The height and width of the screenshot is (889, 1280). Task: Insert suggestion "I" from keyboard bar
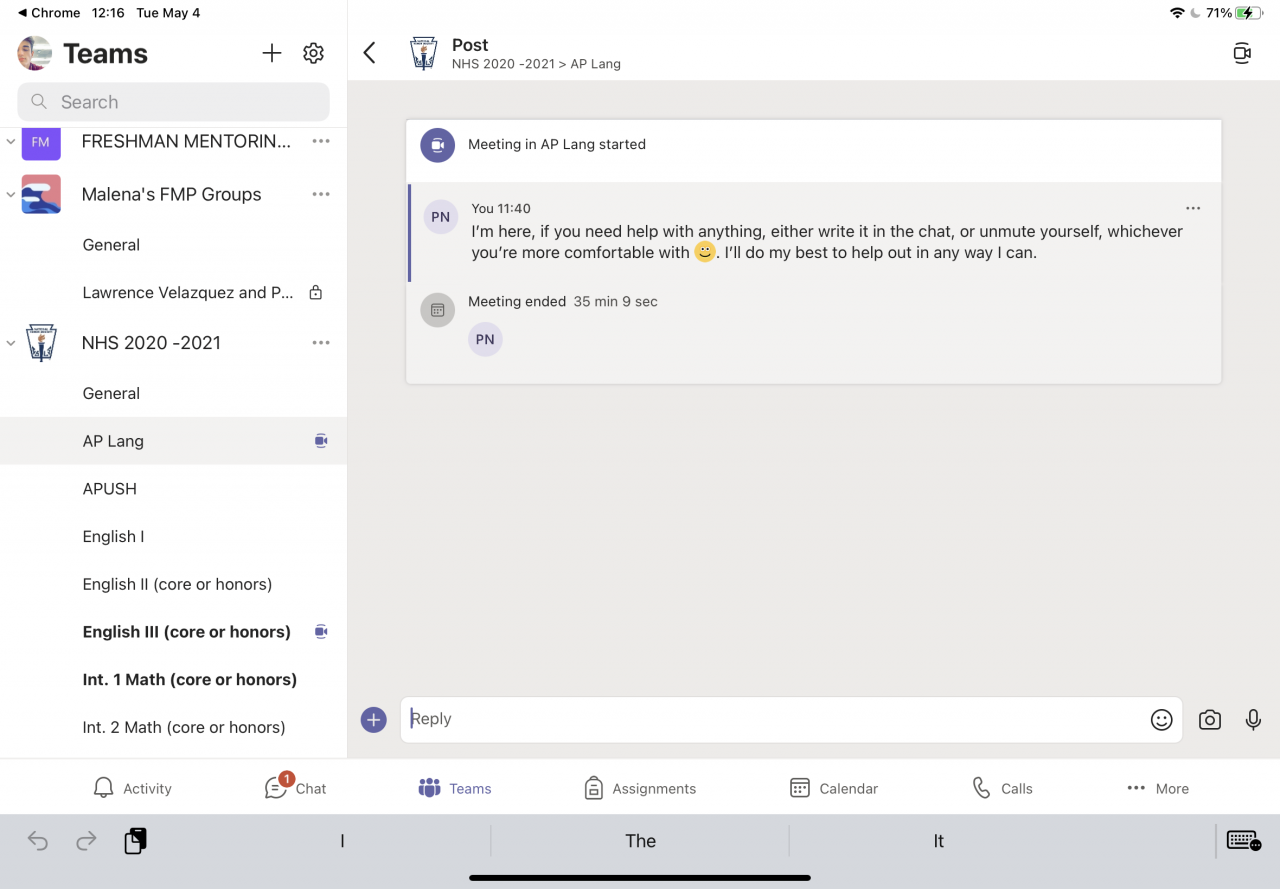342,841
